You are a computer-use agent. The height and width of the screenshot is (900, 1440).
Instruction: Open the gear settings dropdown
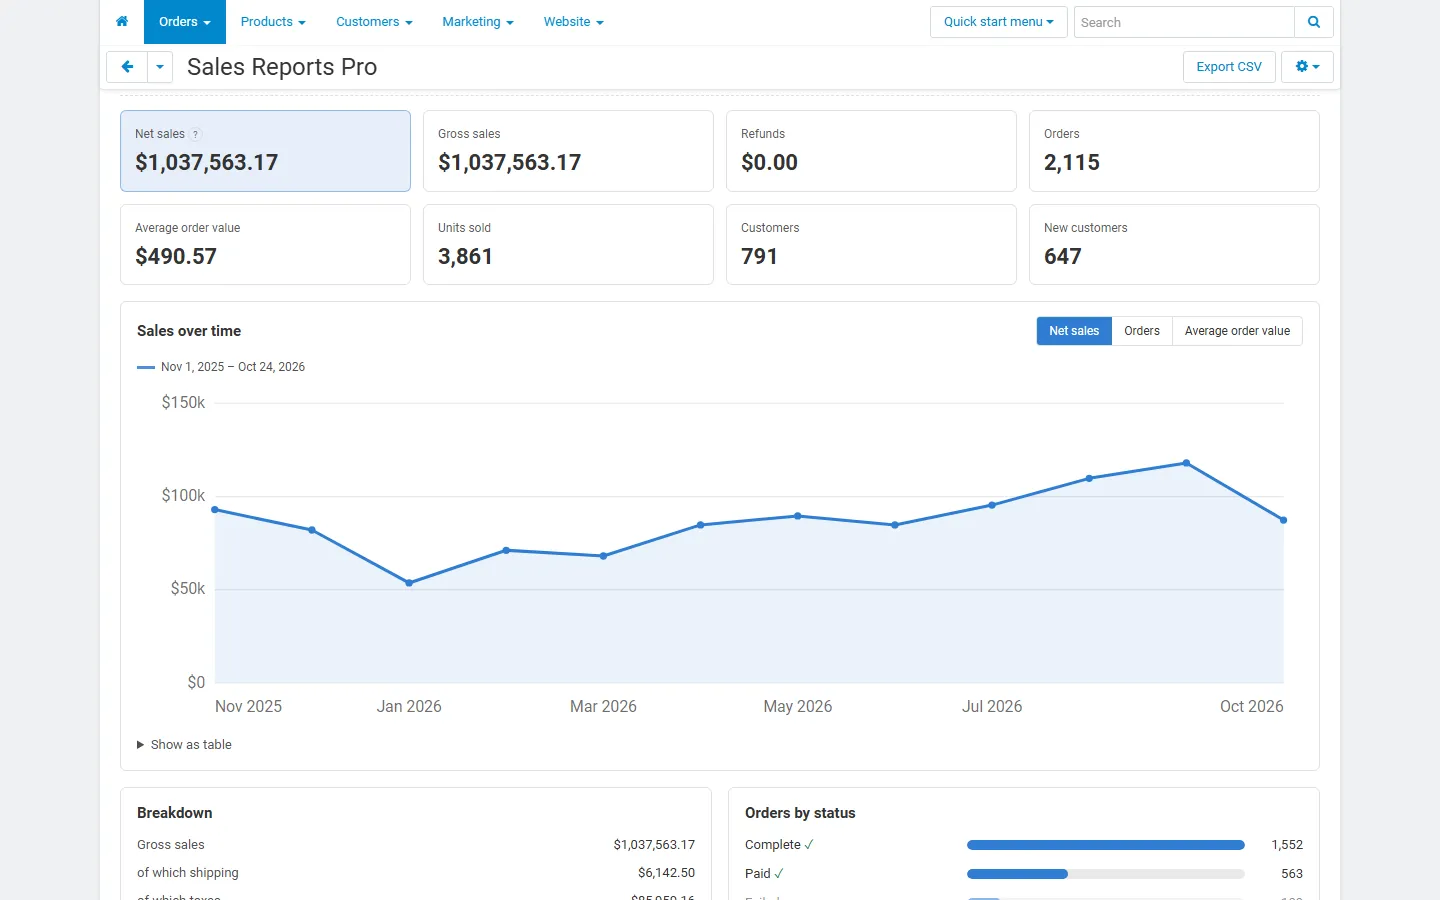pyautogui.click(x=1307, y=67)
